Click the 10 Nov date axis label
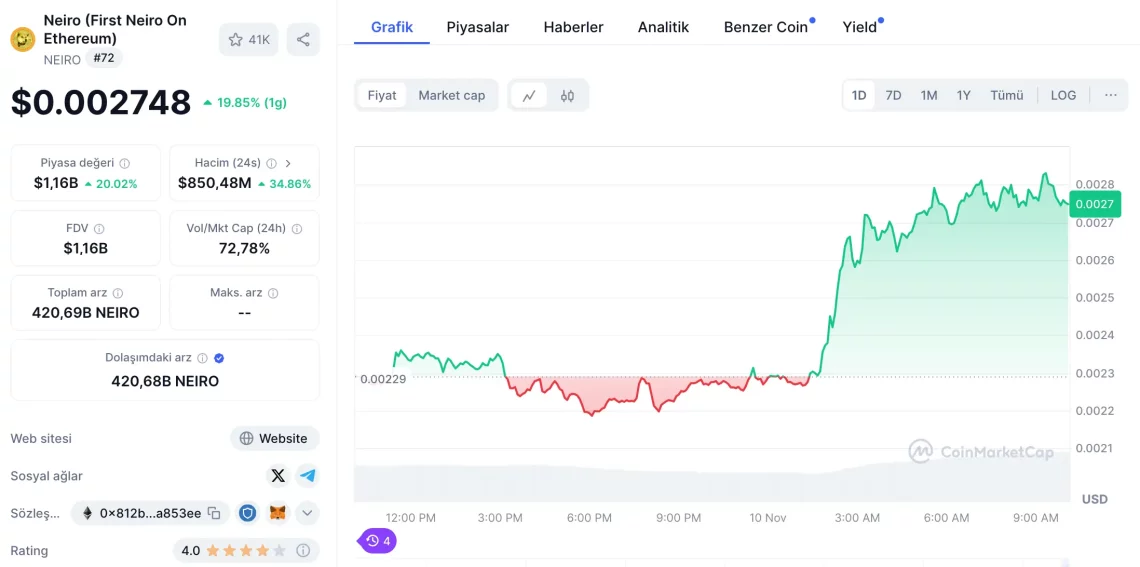The image size is (1140, 567). click(x=768, y=518)
